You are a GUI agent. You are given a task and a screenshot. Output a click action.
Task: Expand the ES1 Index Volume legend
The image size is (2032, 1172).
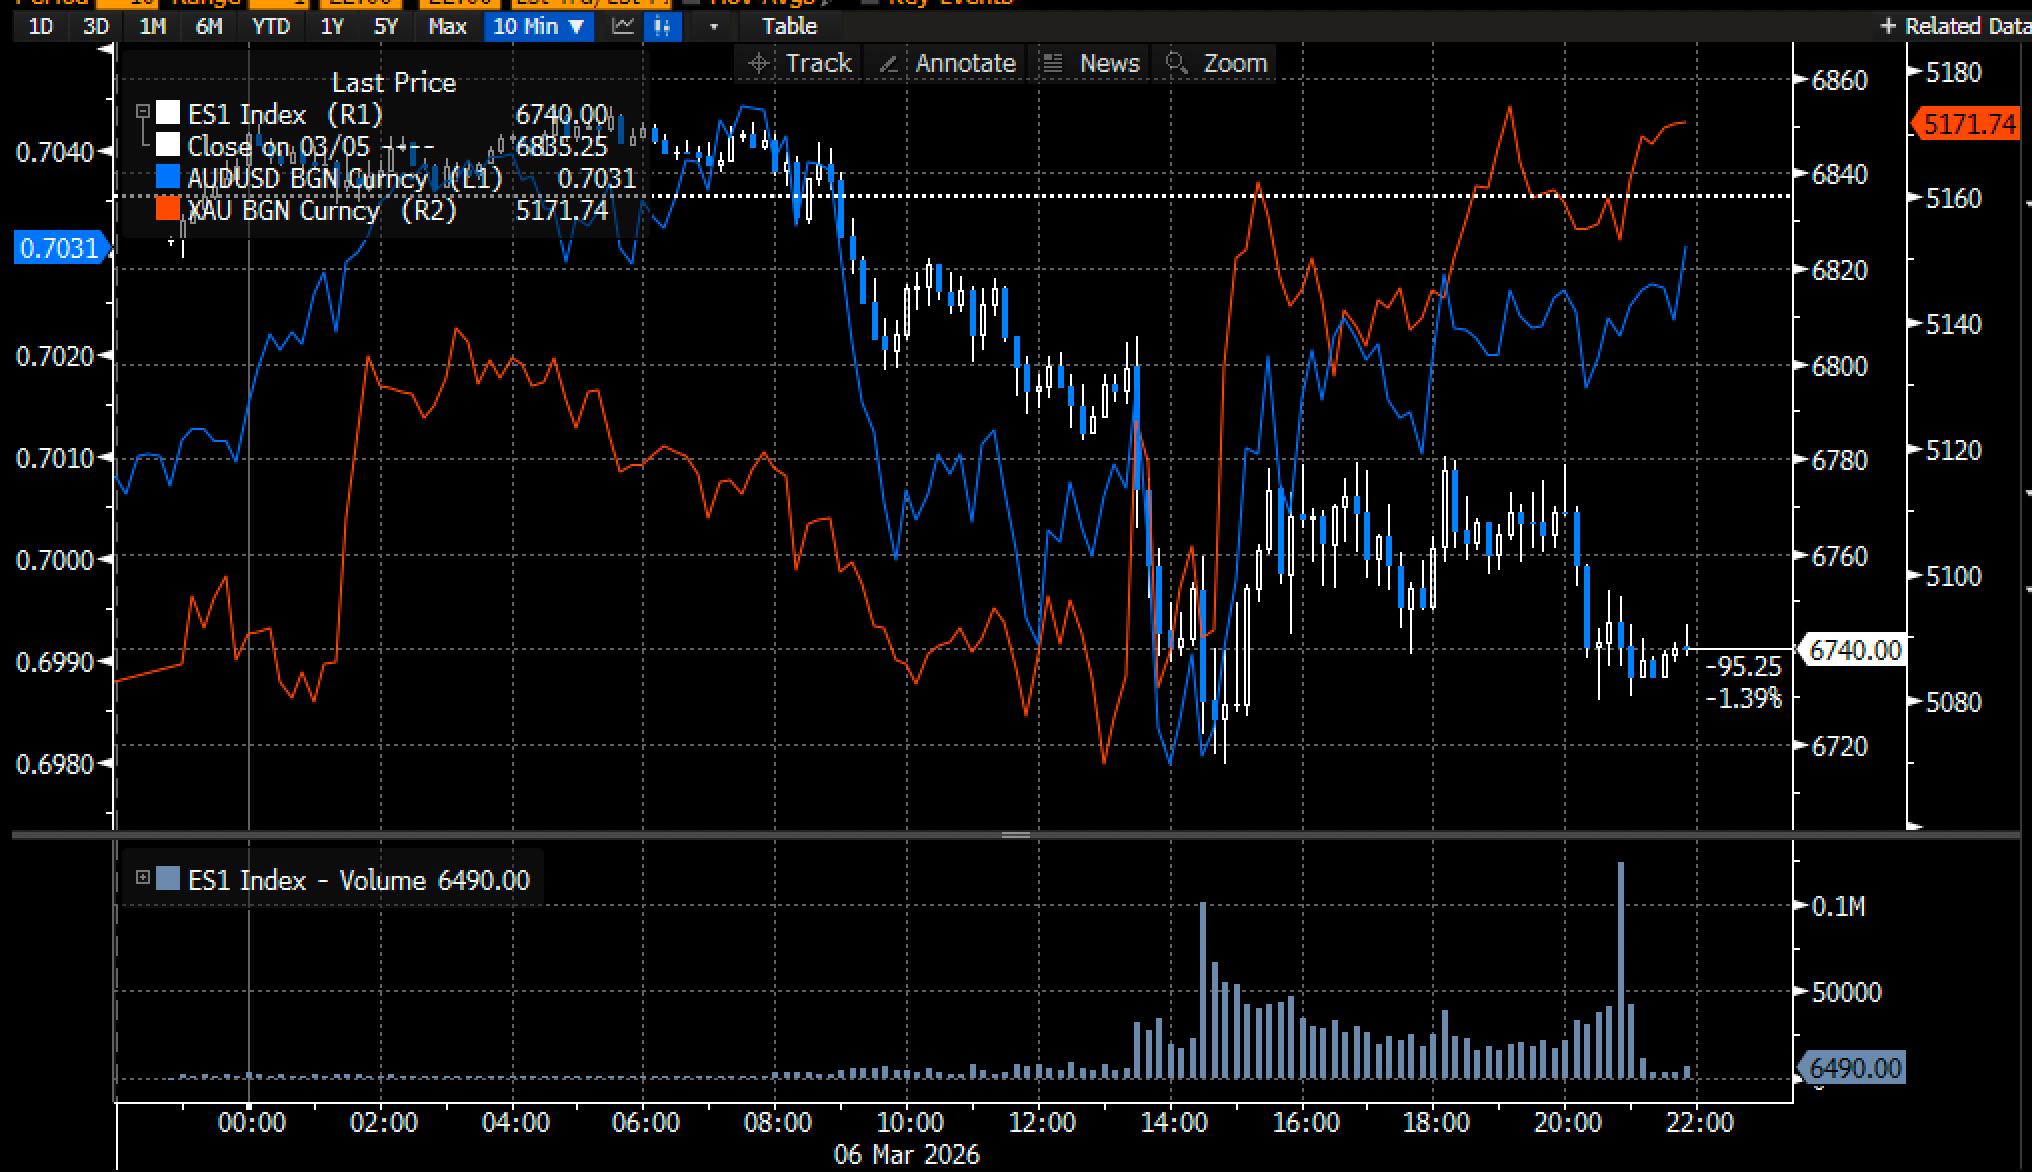tap(143, 878)
